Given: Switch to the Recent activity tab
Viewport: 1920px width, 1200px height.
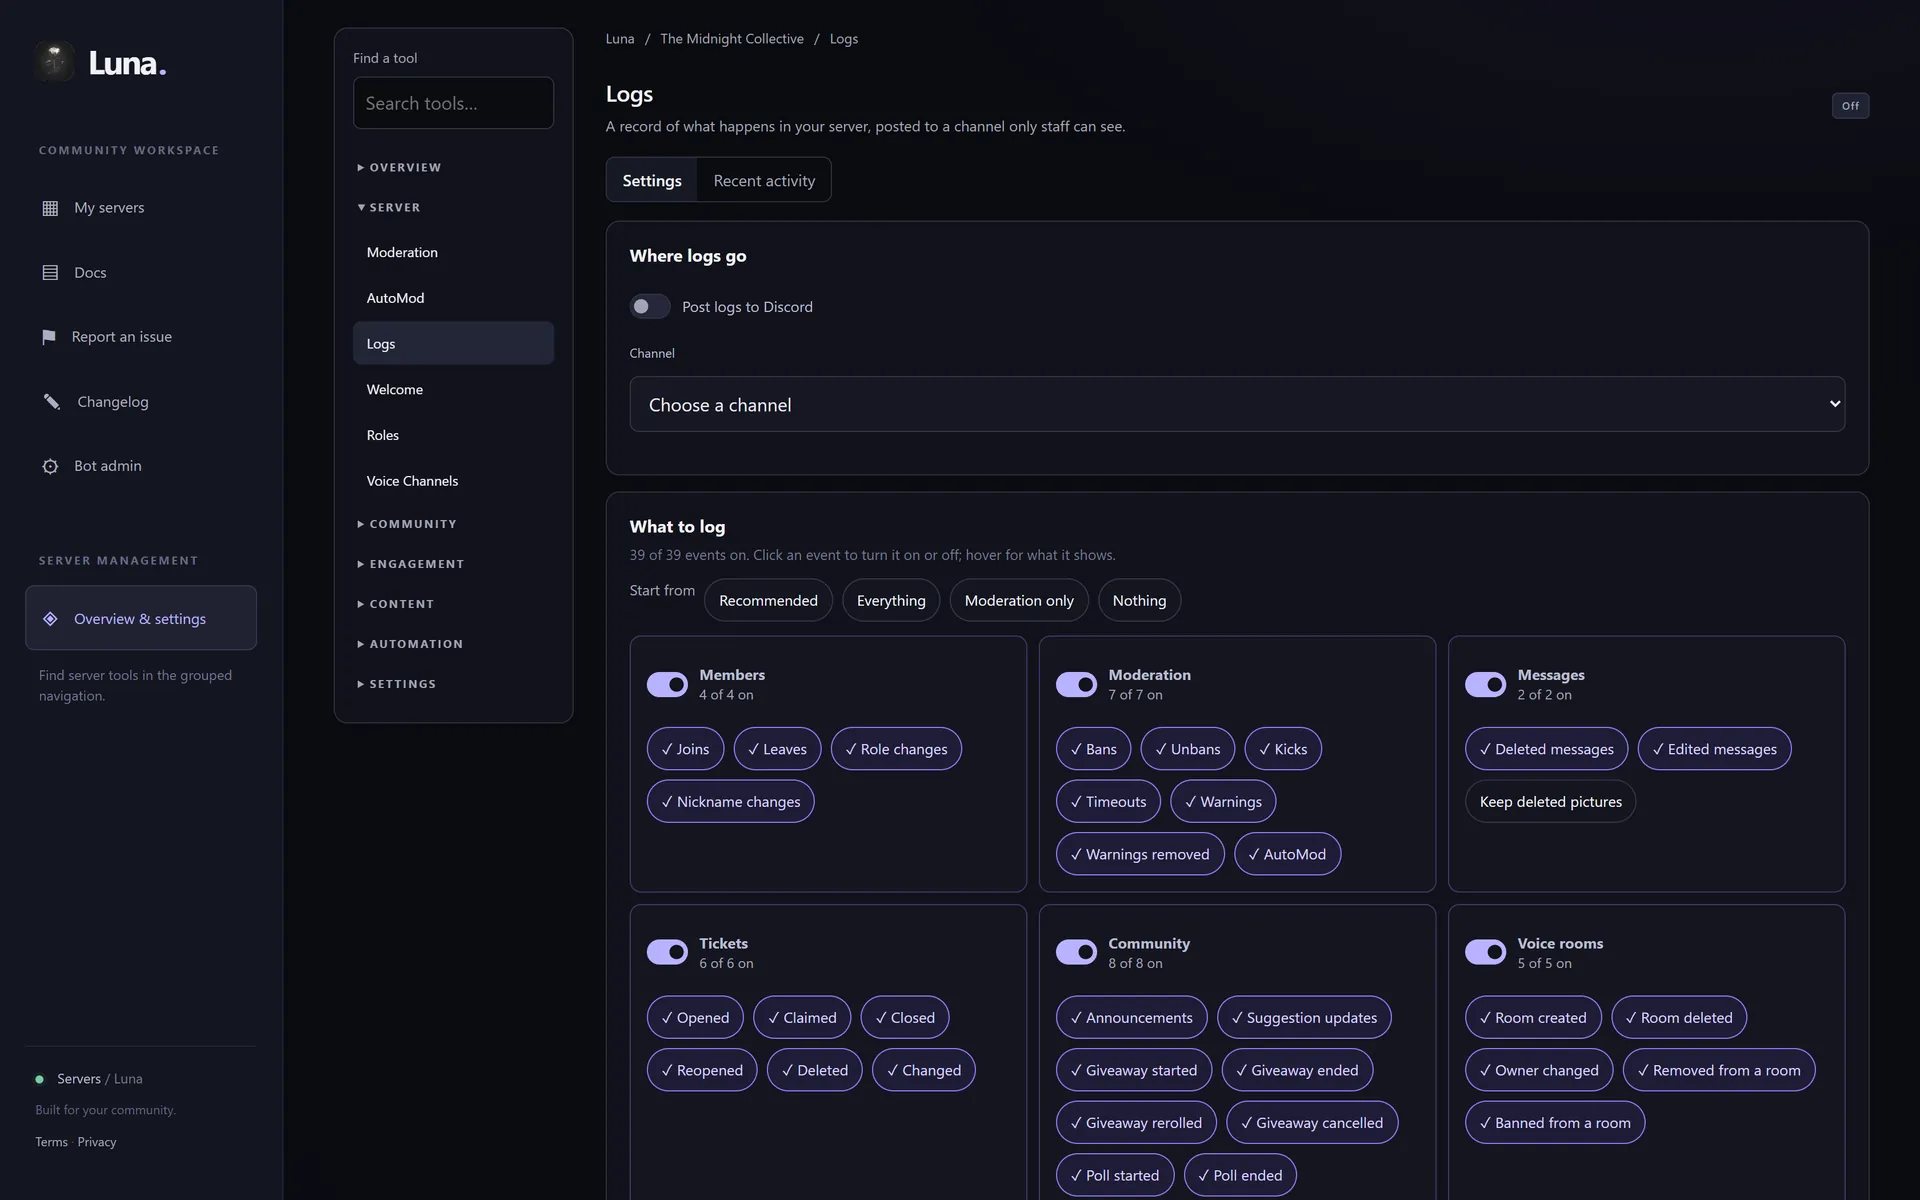Looking at the screenshot, I should 764,180.
